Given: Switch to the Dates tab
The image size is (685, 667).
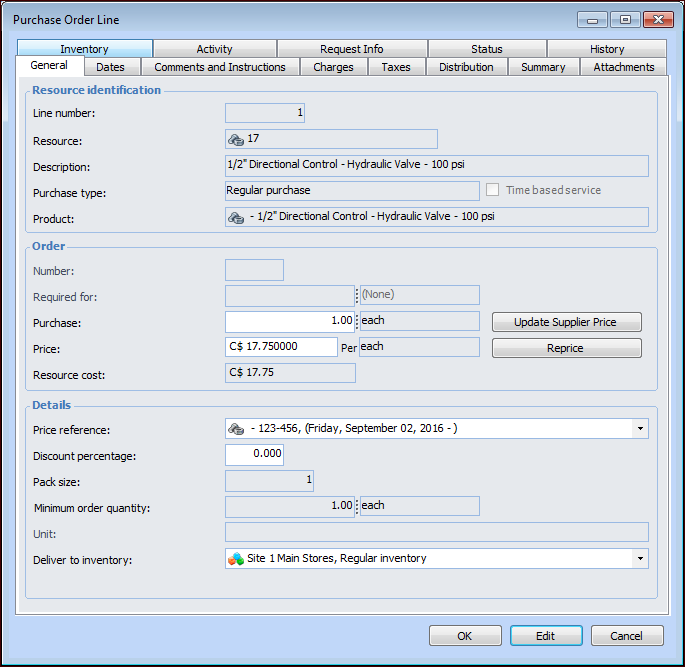Looking at the screenshot, I should [111, 67].
